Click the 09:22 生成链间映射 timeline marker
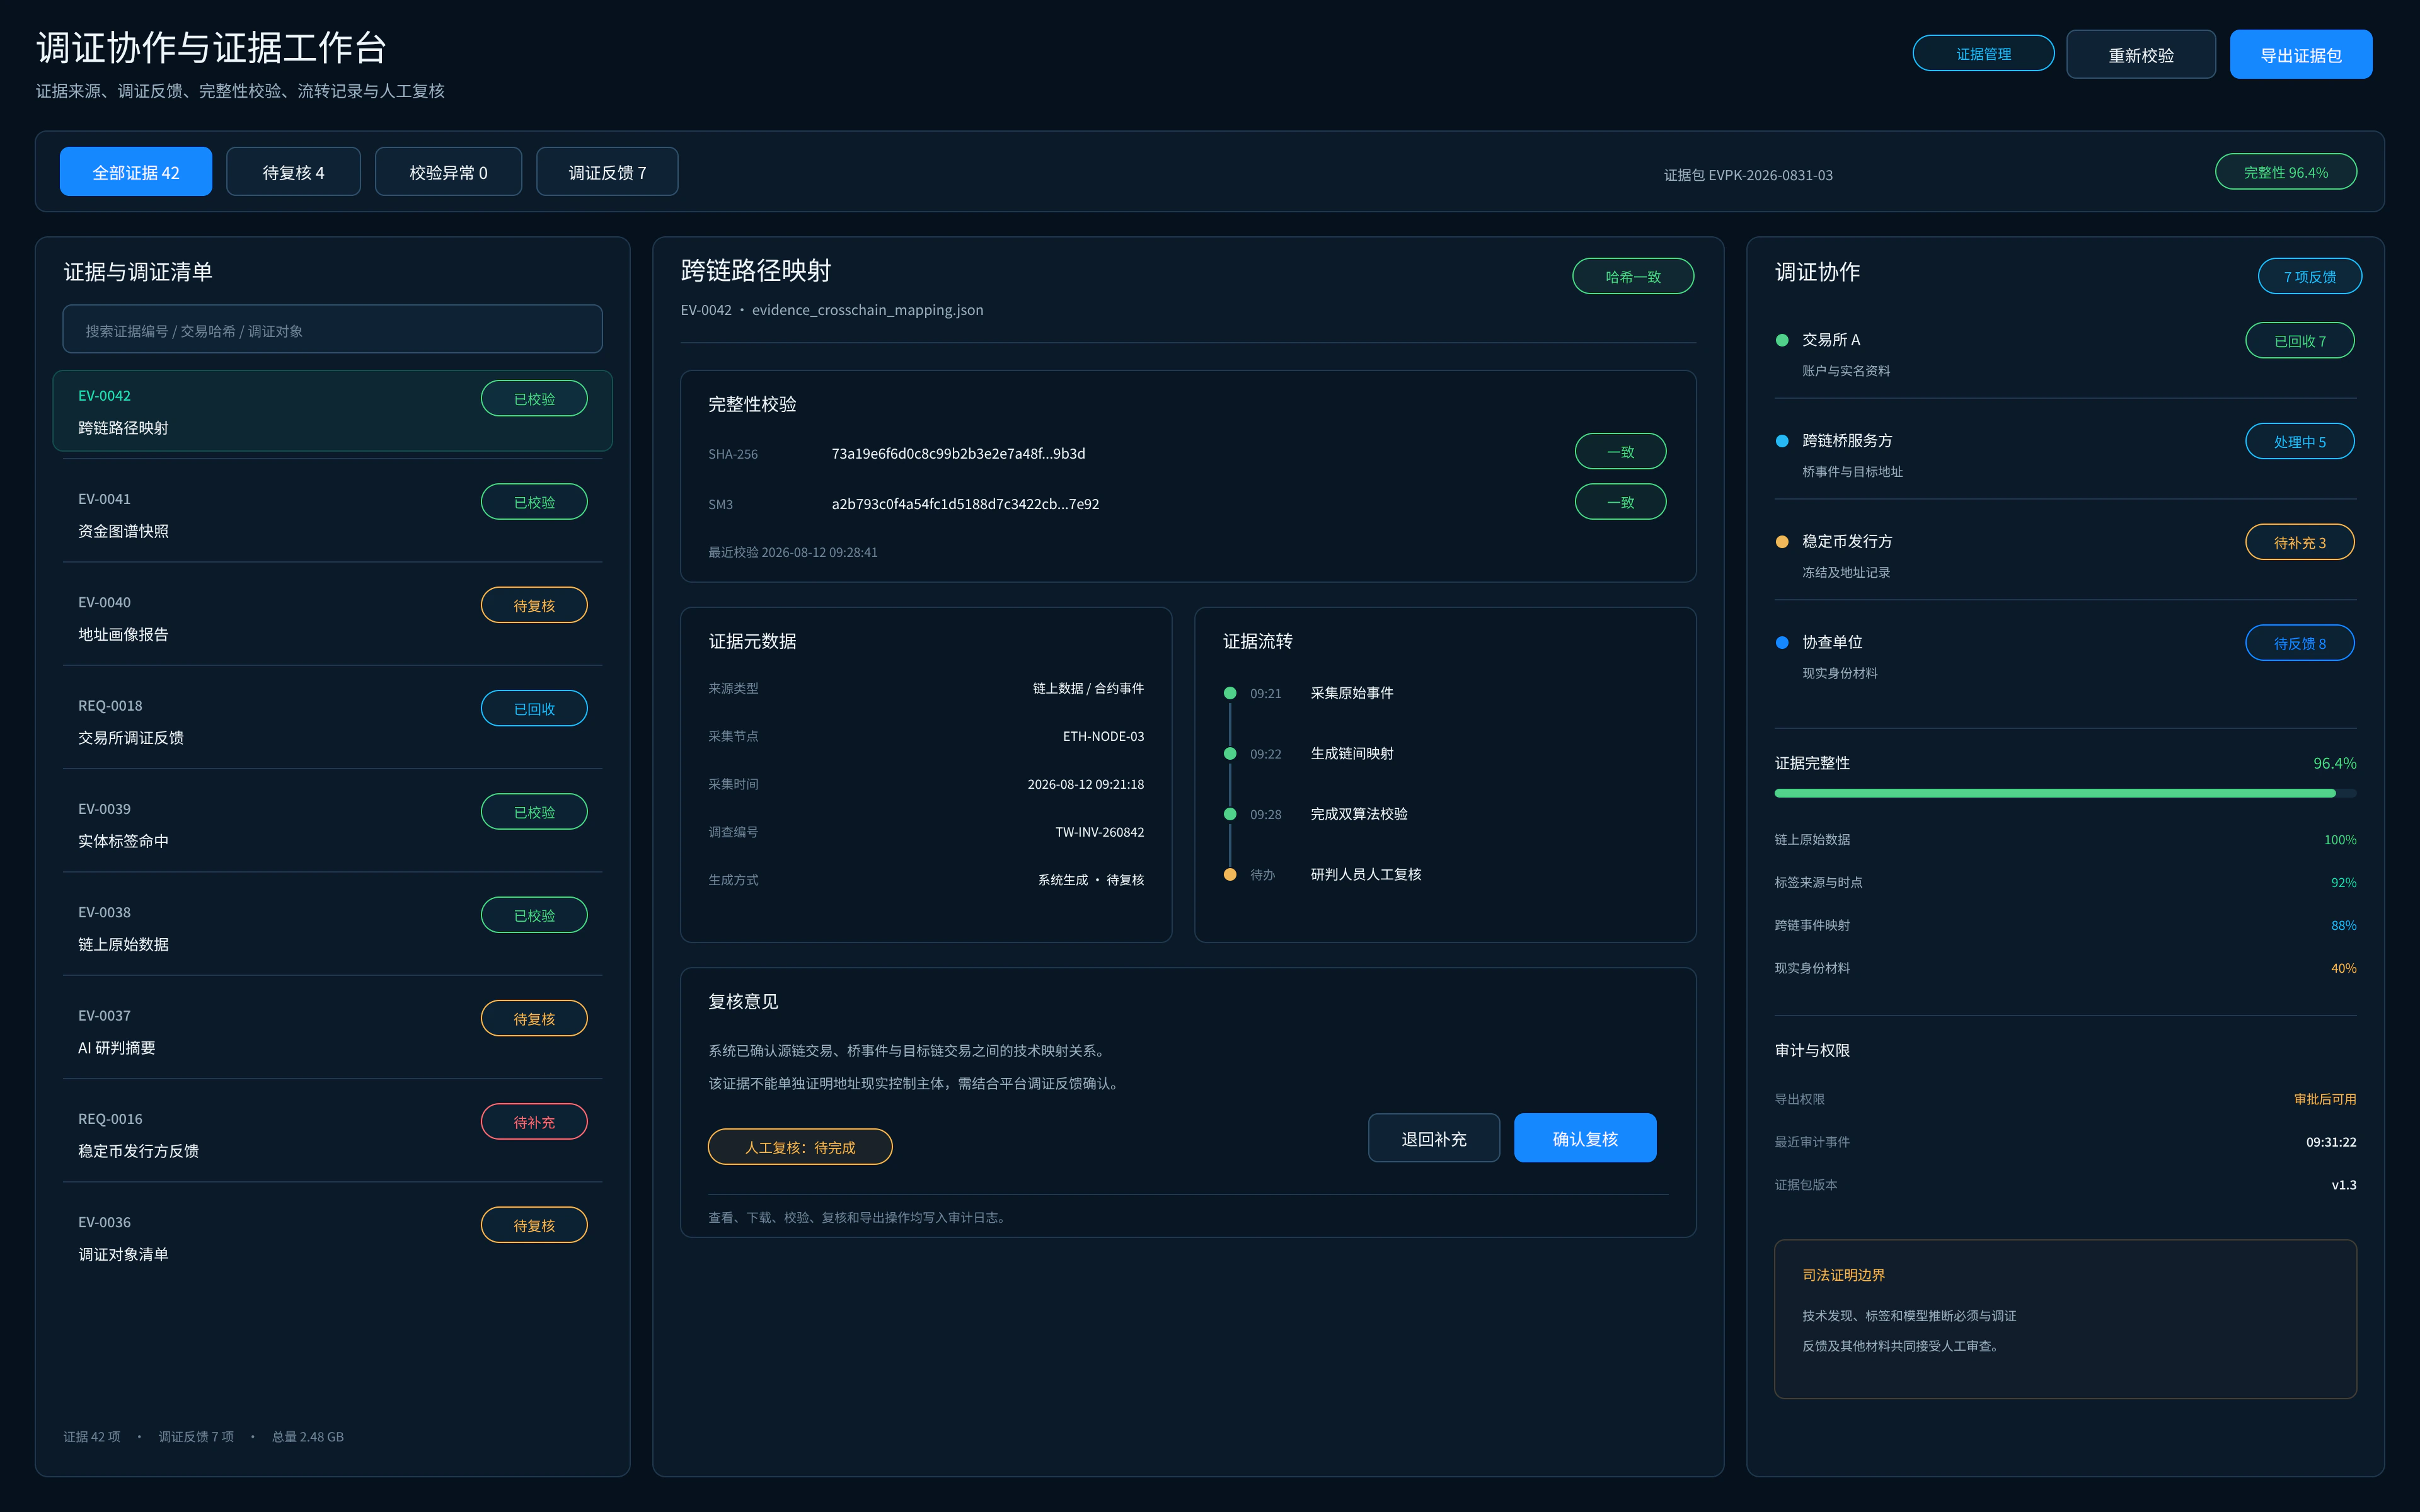 pos(1230,754)
